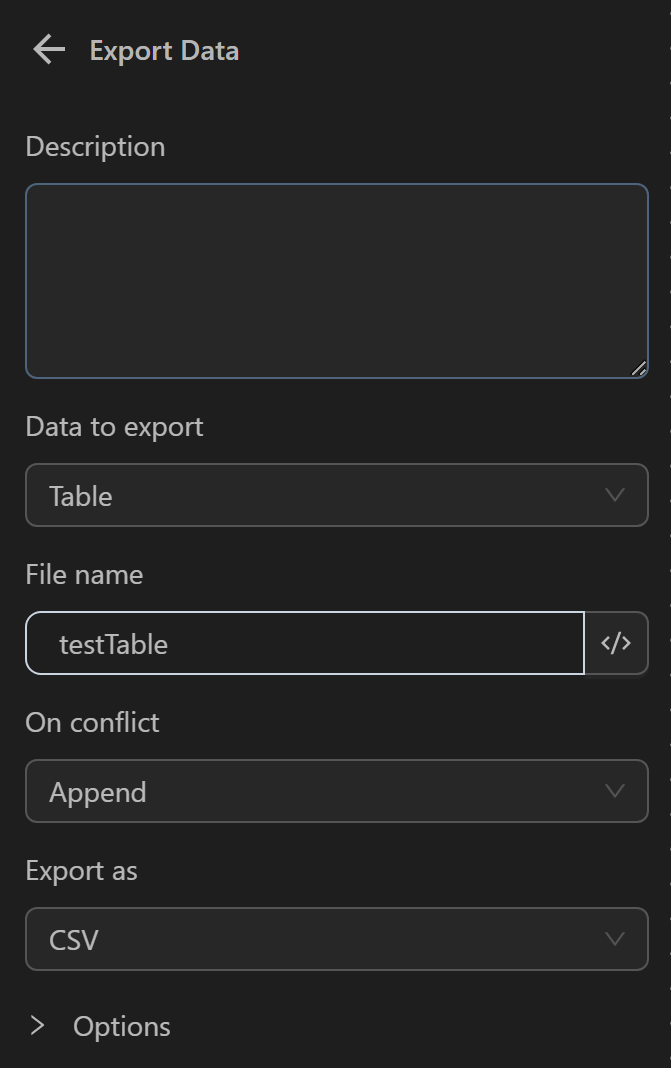Click the Description field label
Screen dimensions: 671x1068
95,146
